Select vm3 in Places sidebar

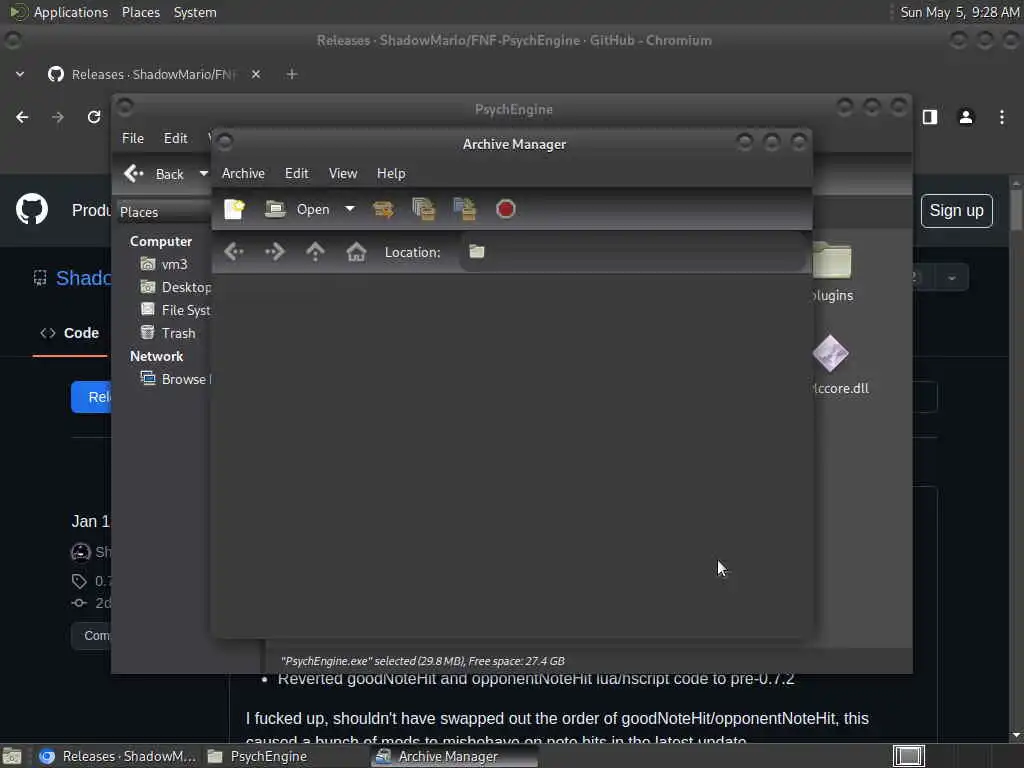pos(165,264)
